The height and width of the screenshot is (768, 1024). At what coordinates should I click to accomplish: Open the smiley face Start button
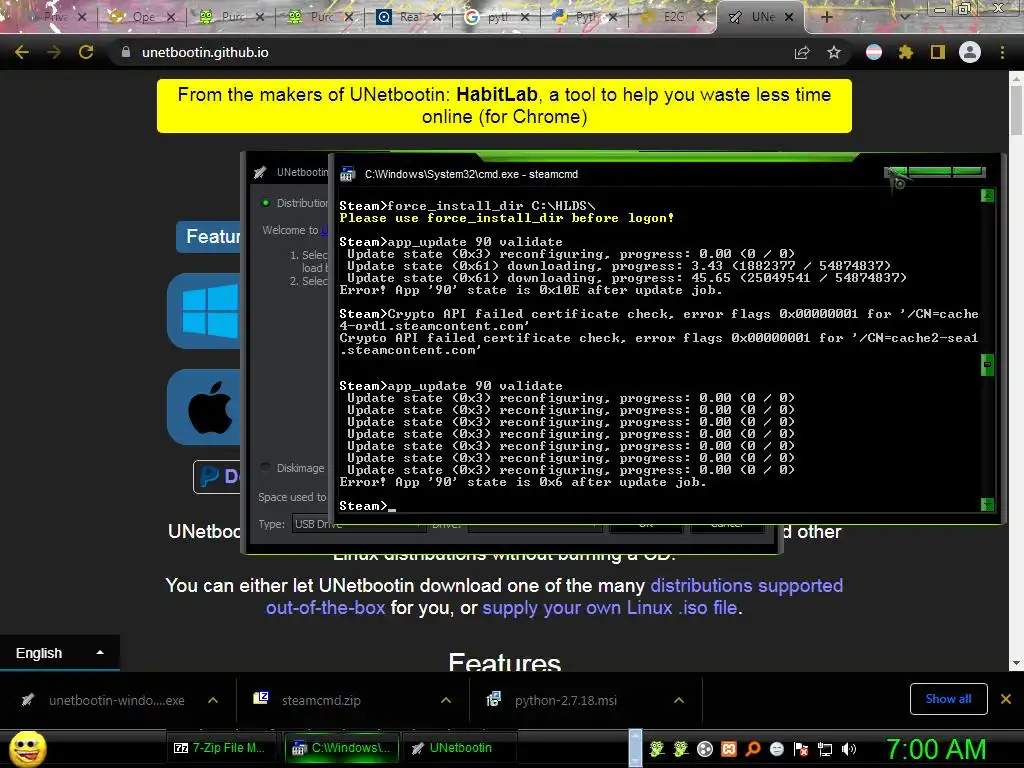[27, 748]
